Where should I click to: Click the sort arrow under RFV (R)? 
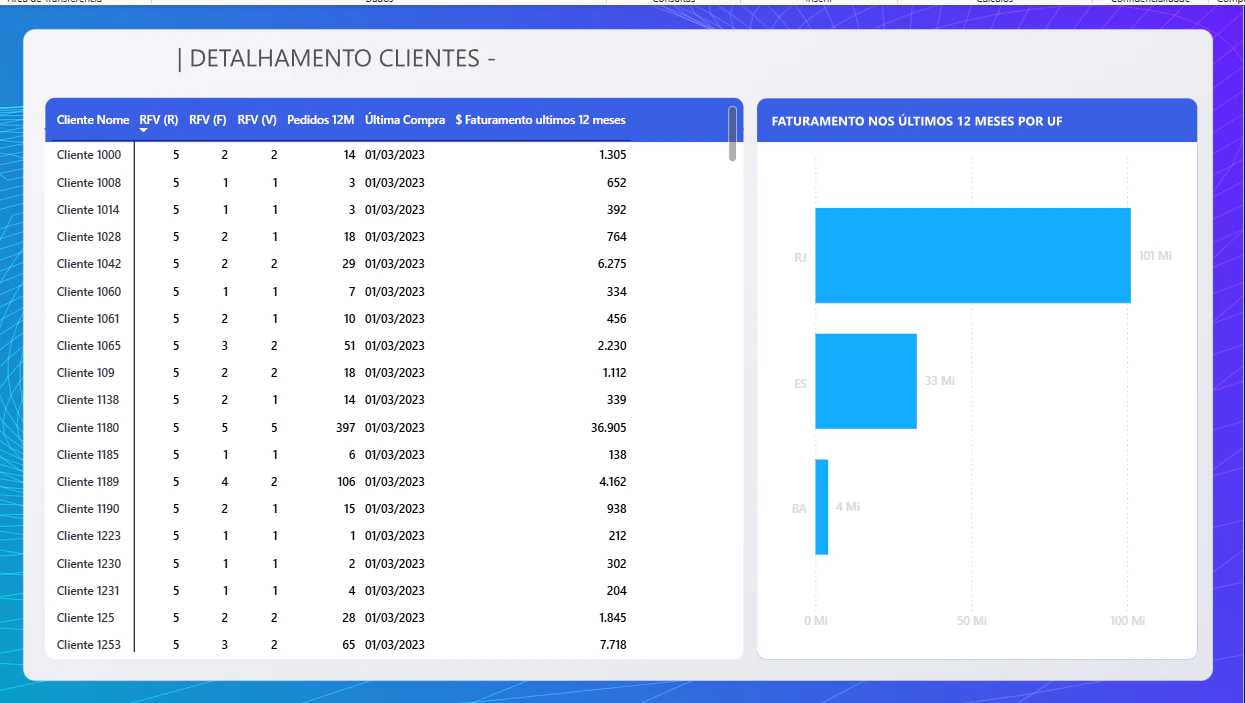click(x=144, y=131)
